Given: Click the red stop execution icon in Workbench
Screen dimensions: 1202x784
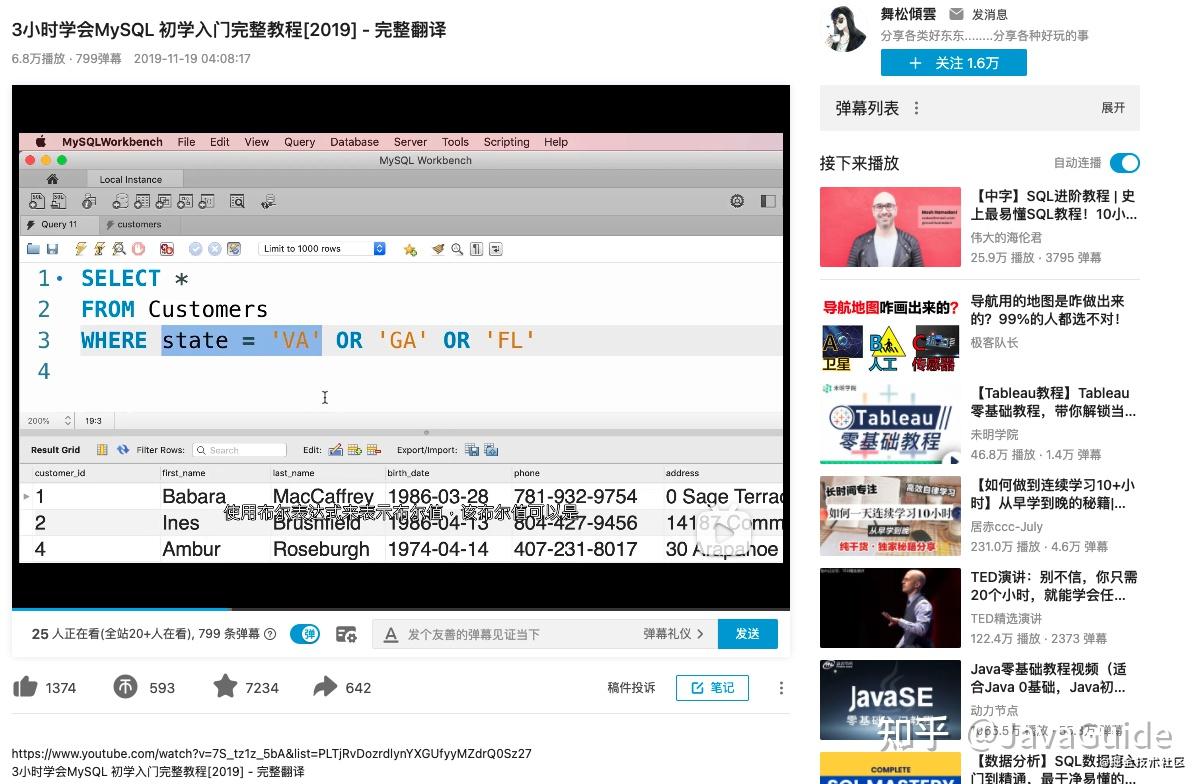Looking at the screenshot, I should point(137,249).
